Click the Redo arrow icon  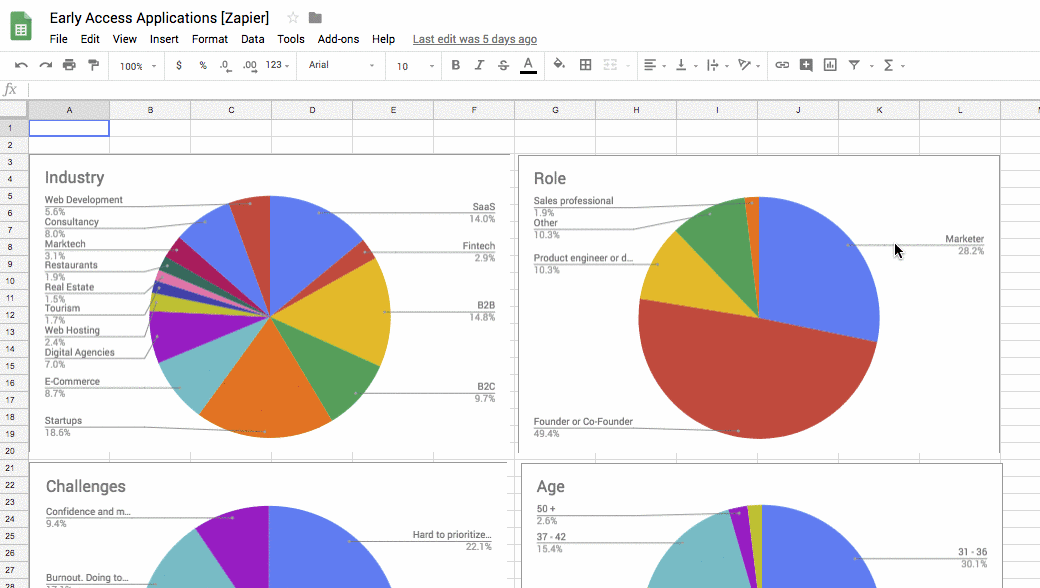click(x=45, y=65)
